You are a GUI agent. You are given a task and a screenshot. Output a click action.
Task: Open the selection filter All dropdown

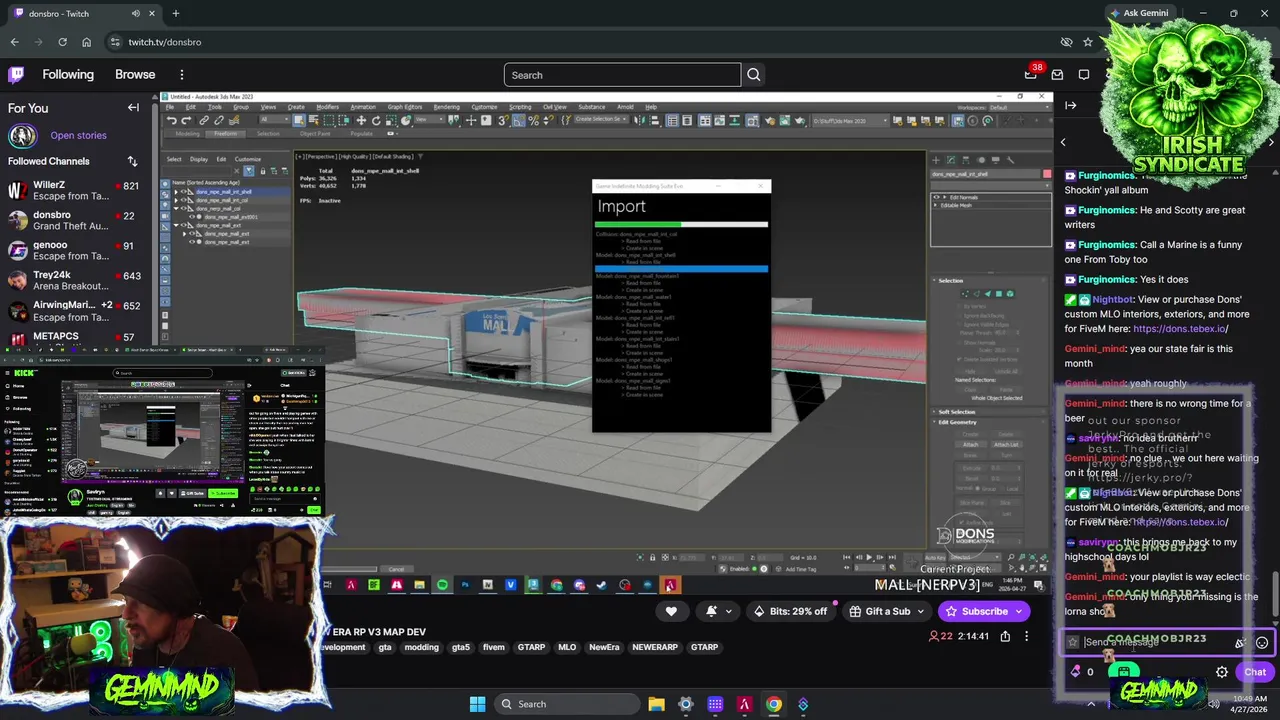click(272, 121)
